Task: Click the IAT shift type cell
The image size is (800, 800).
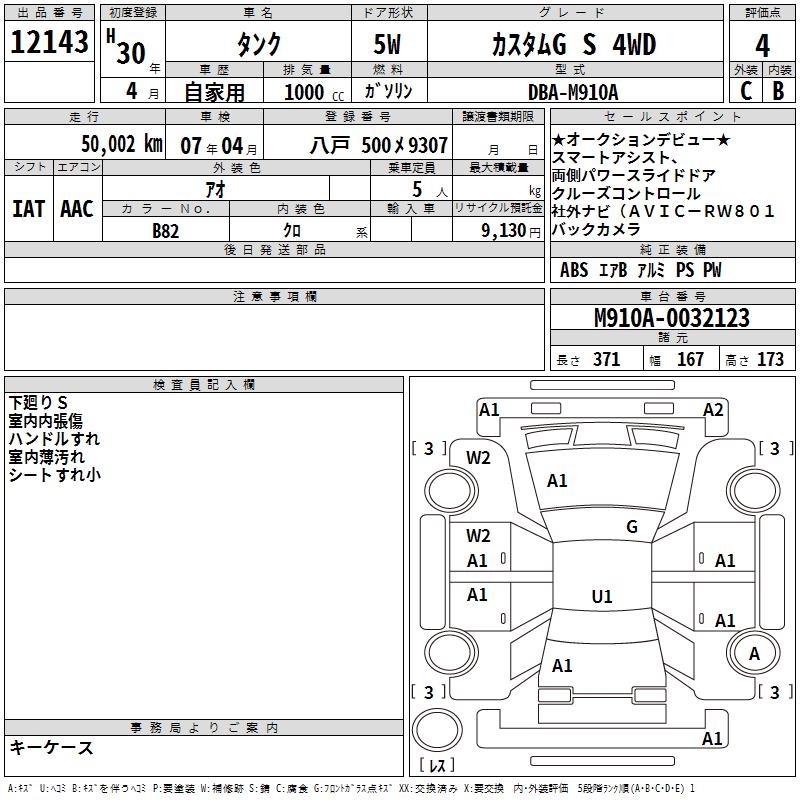Action: (28, 209)
